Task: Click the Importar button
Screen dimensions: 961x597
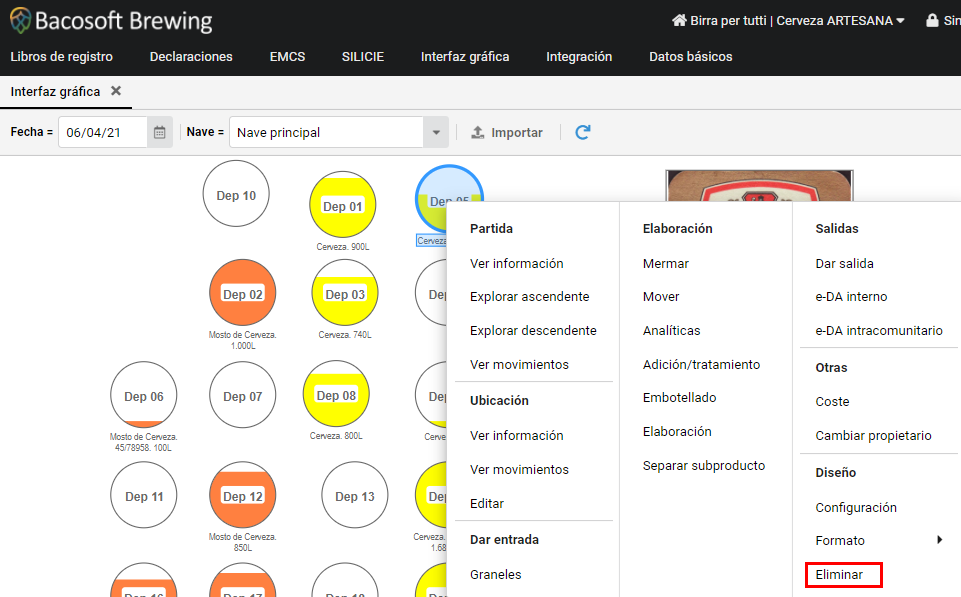Action: 506,132
